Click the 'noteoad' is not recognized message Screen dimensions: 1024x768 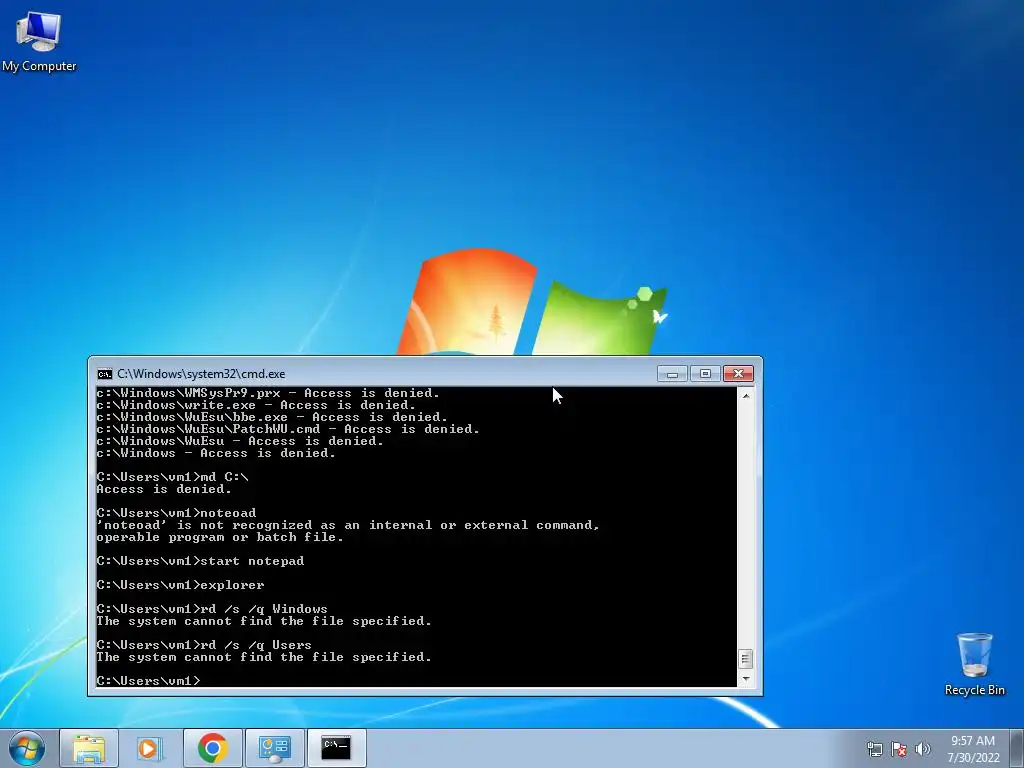347,531
